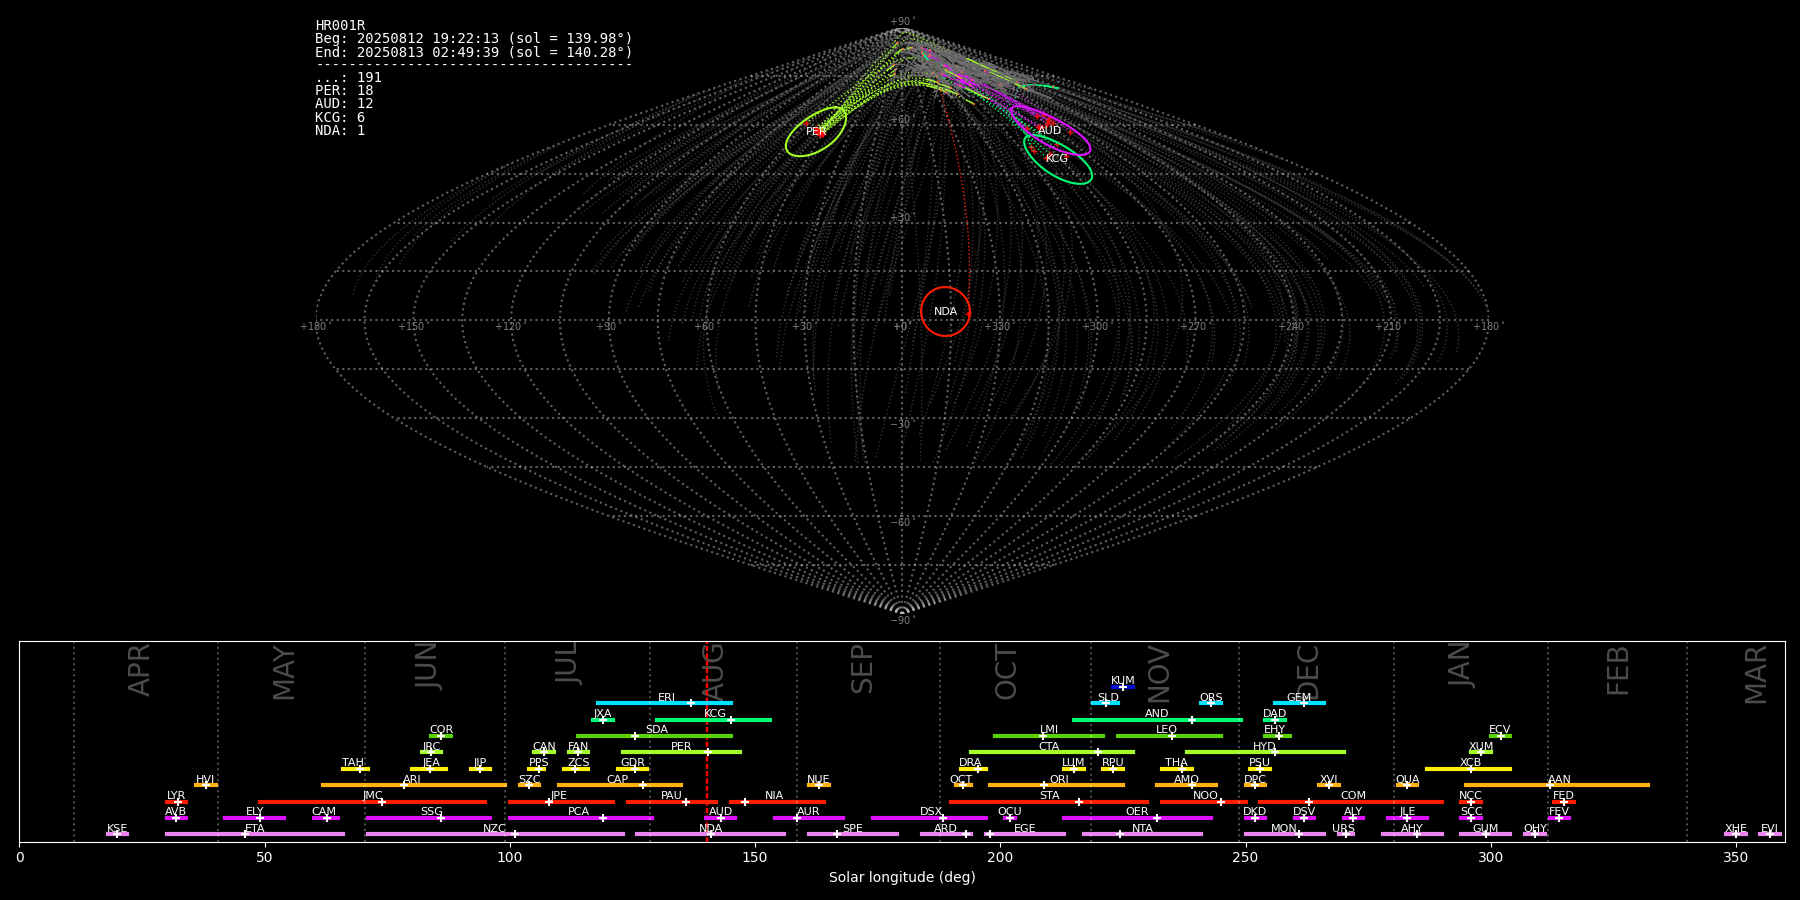
Task: Select the EVI shower bar
Action: pyautogui.click(x=1770, y=834)
